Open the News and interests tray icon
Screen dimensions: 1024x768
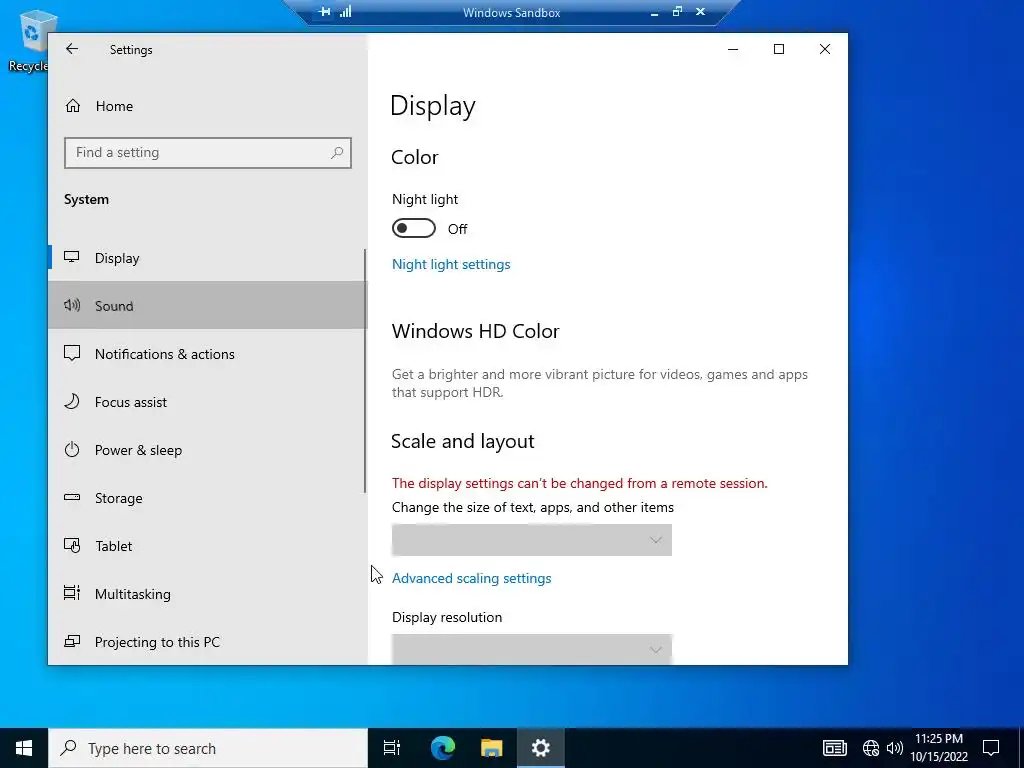[x=835, y=748]
